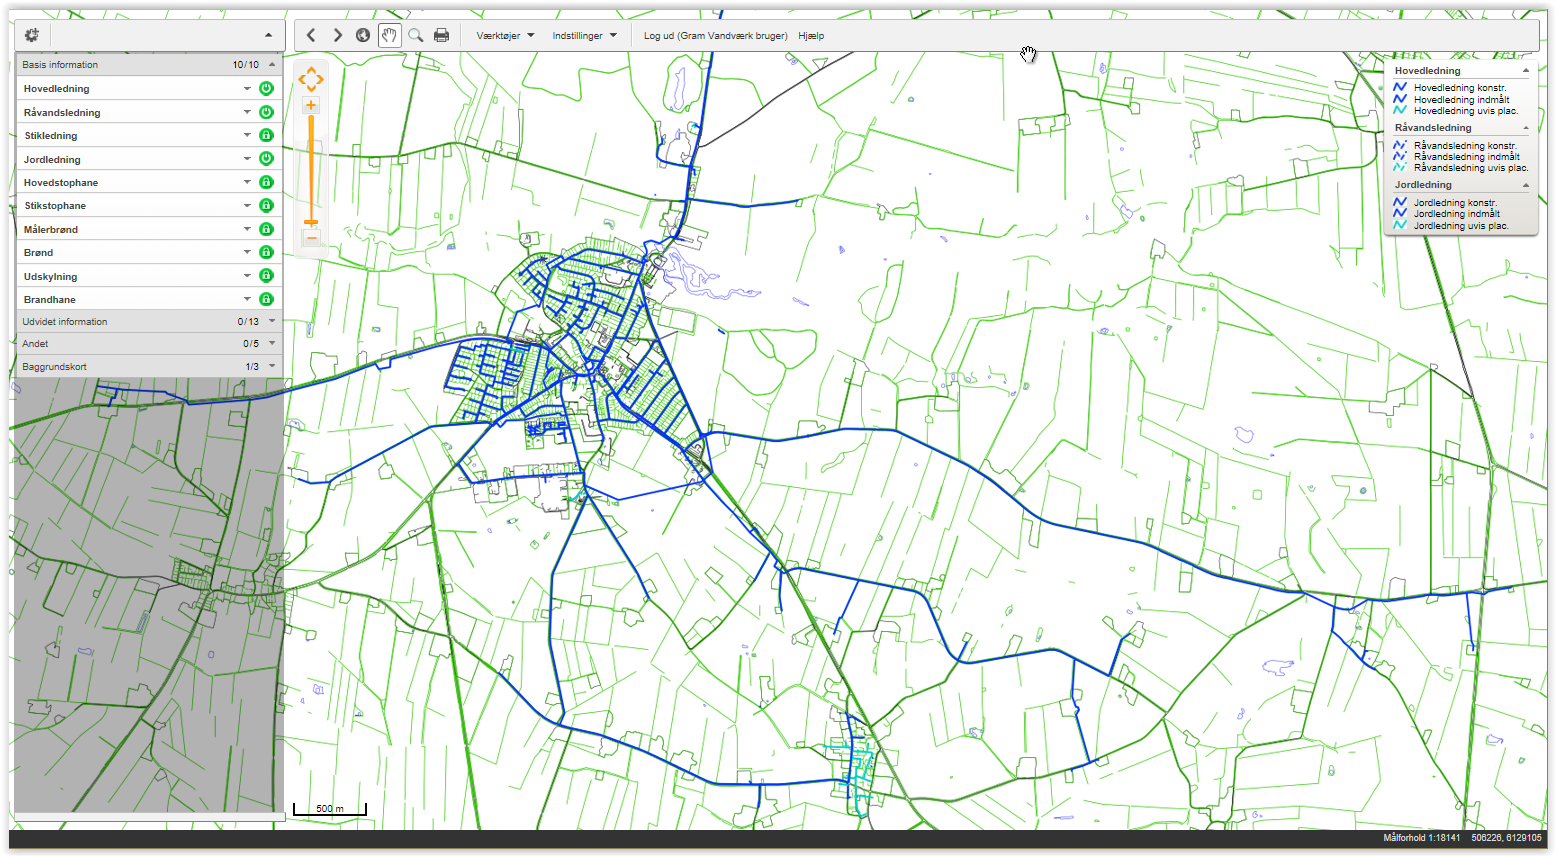Viewport: 1556px width, 857px height.
Task: Click the Hovedledning konstr. legend symbol
Action: coord(1400,88)
